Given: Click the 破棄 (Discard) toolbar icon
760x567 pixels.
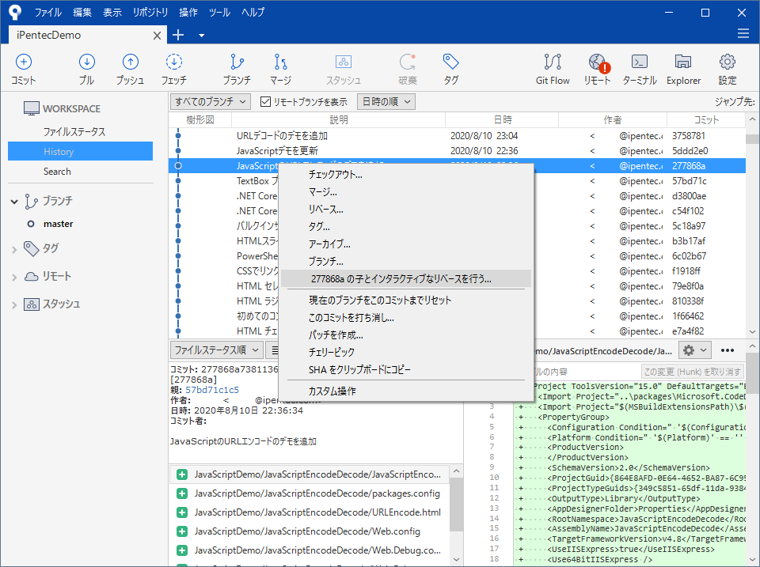Looking at the screenshot, I should [407, 69].
